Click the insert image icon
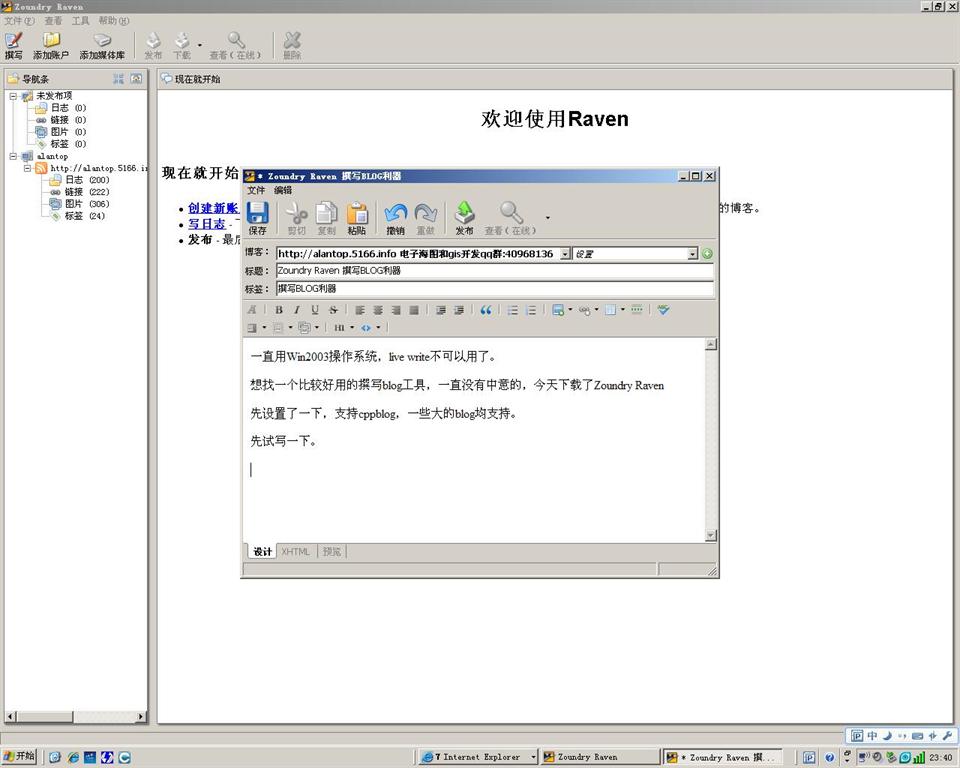The height and width of the screenshot is (768, 960). [558, 310]
